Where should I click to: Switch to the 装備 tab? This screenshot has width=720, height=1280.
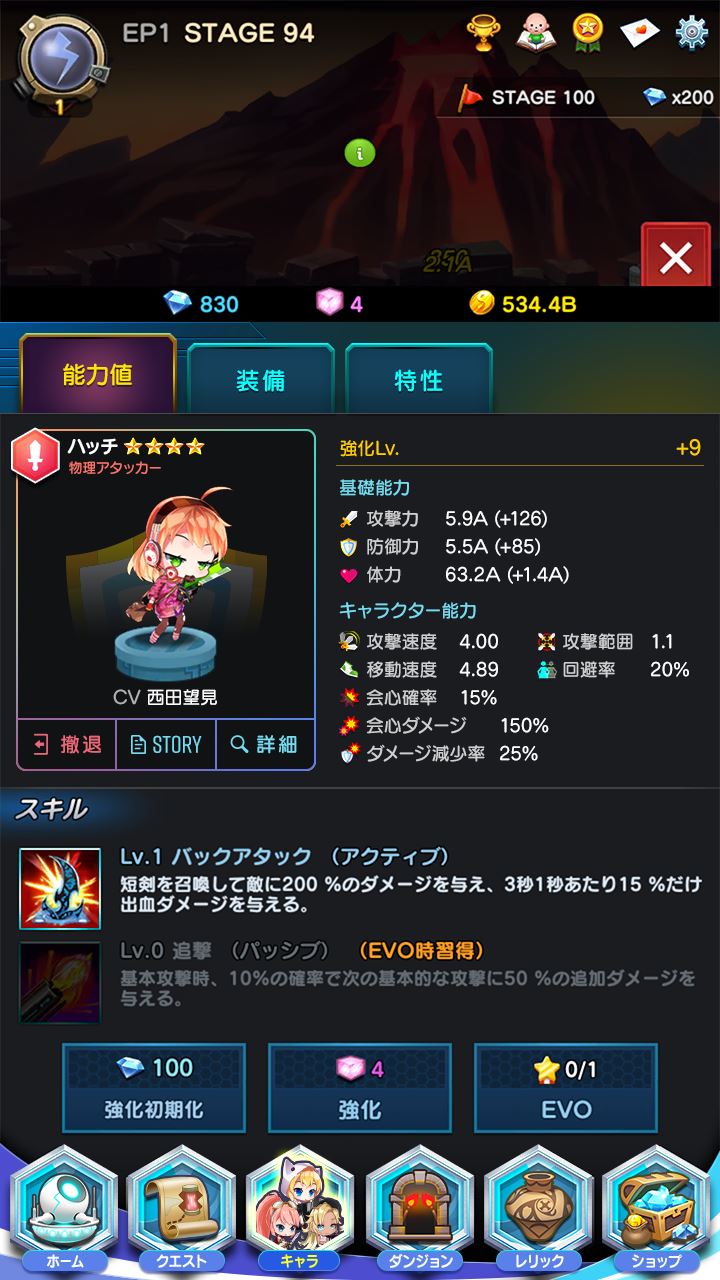pos(261,380)
